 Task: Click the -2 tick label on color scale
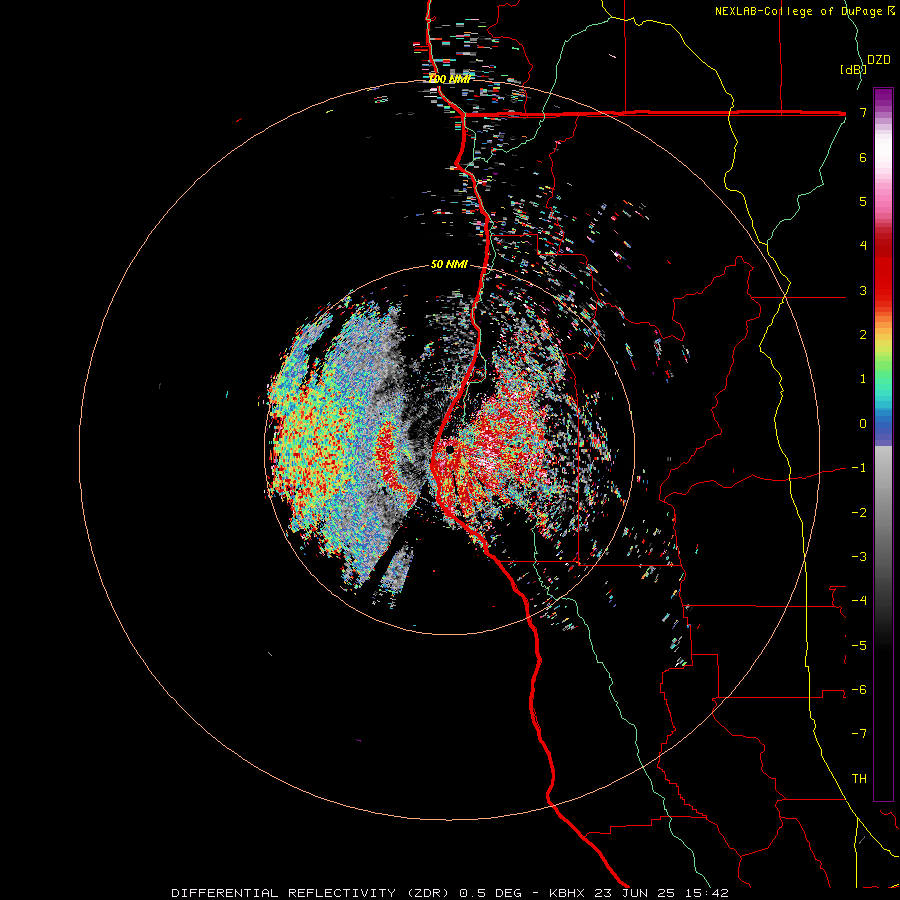coord(859,513)
